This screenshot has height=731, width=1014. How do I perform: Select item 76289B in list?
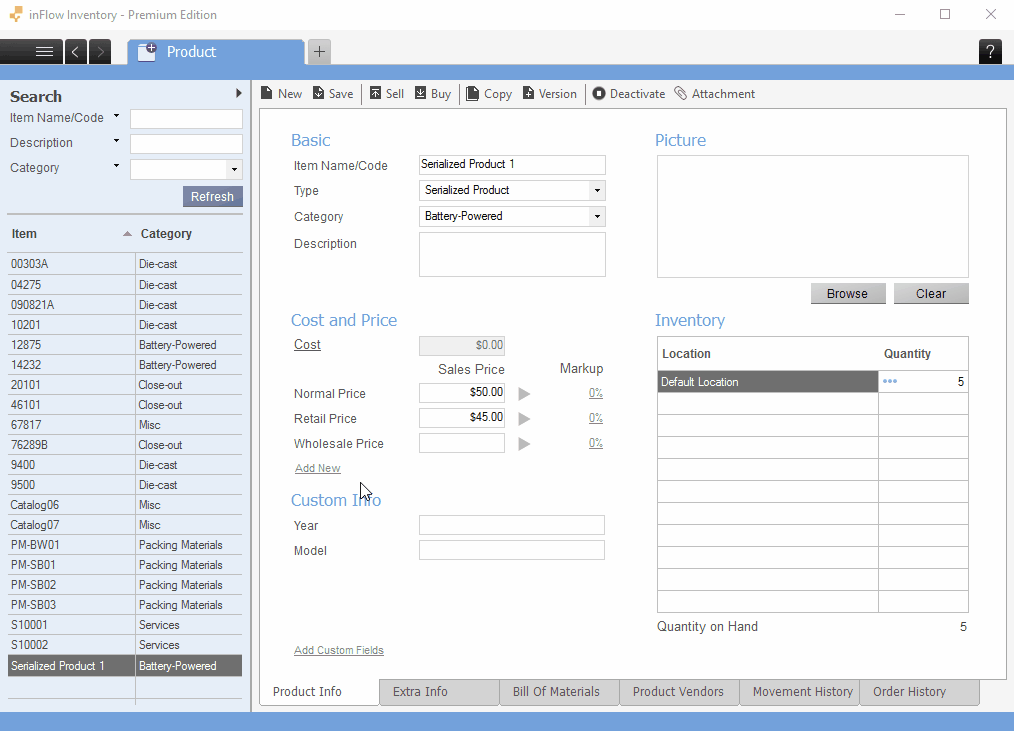tap(125, 445)
